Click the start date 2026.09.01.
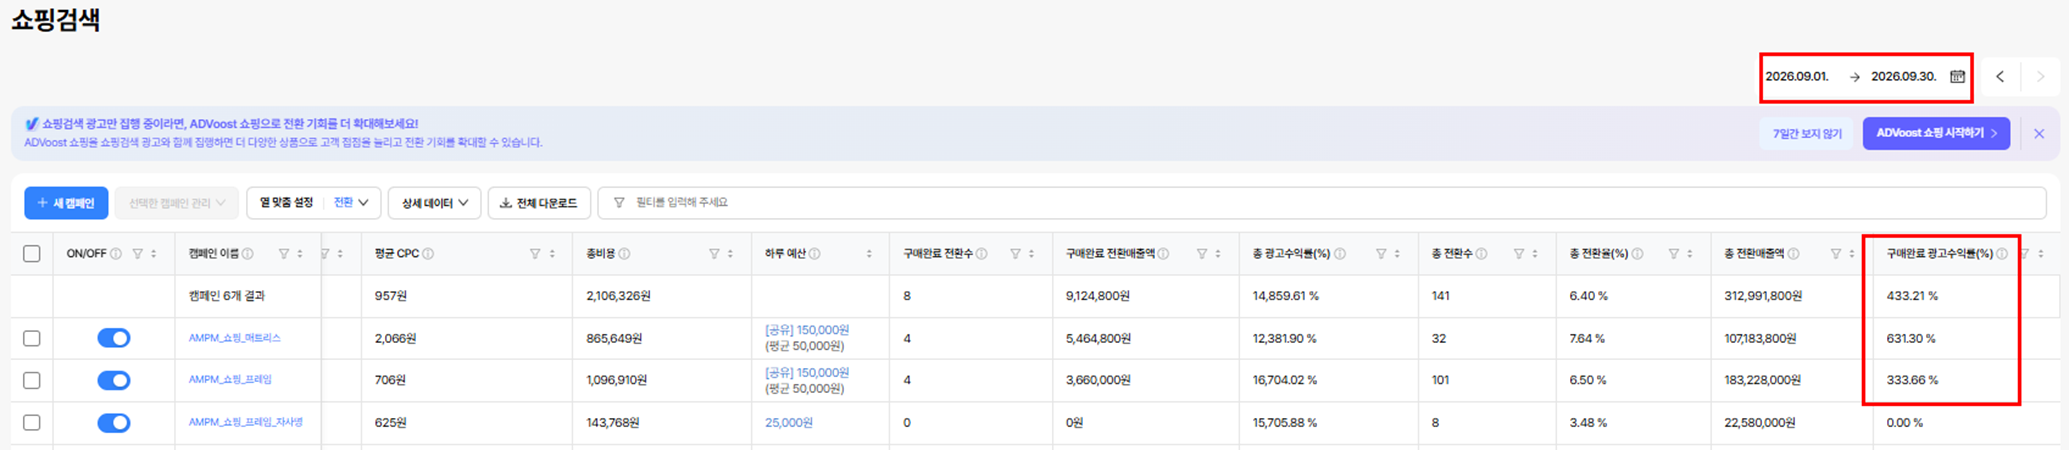Screen dimensions: 2069x450 point(1797,77)
